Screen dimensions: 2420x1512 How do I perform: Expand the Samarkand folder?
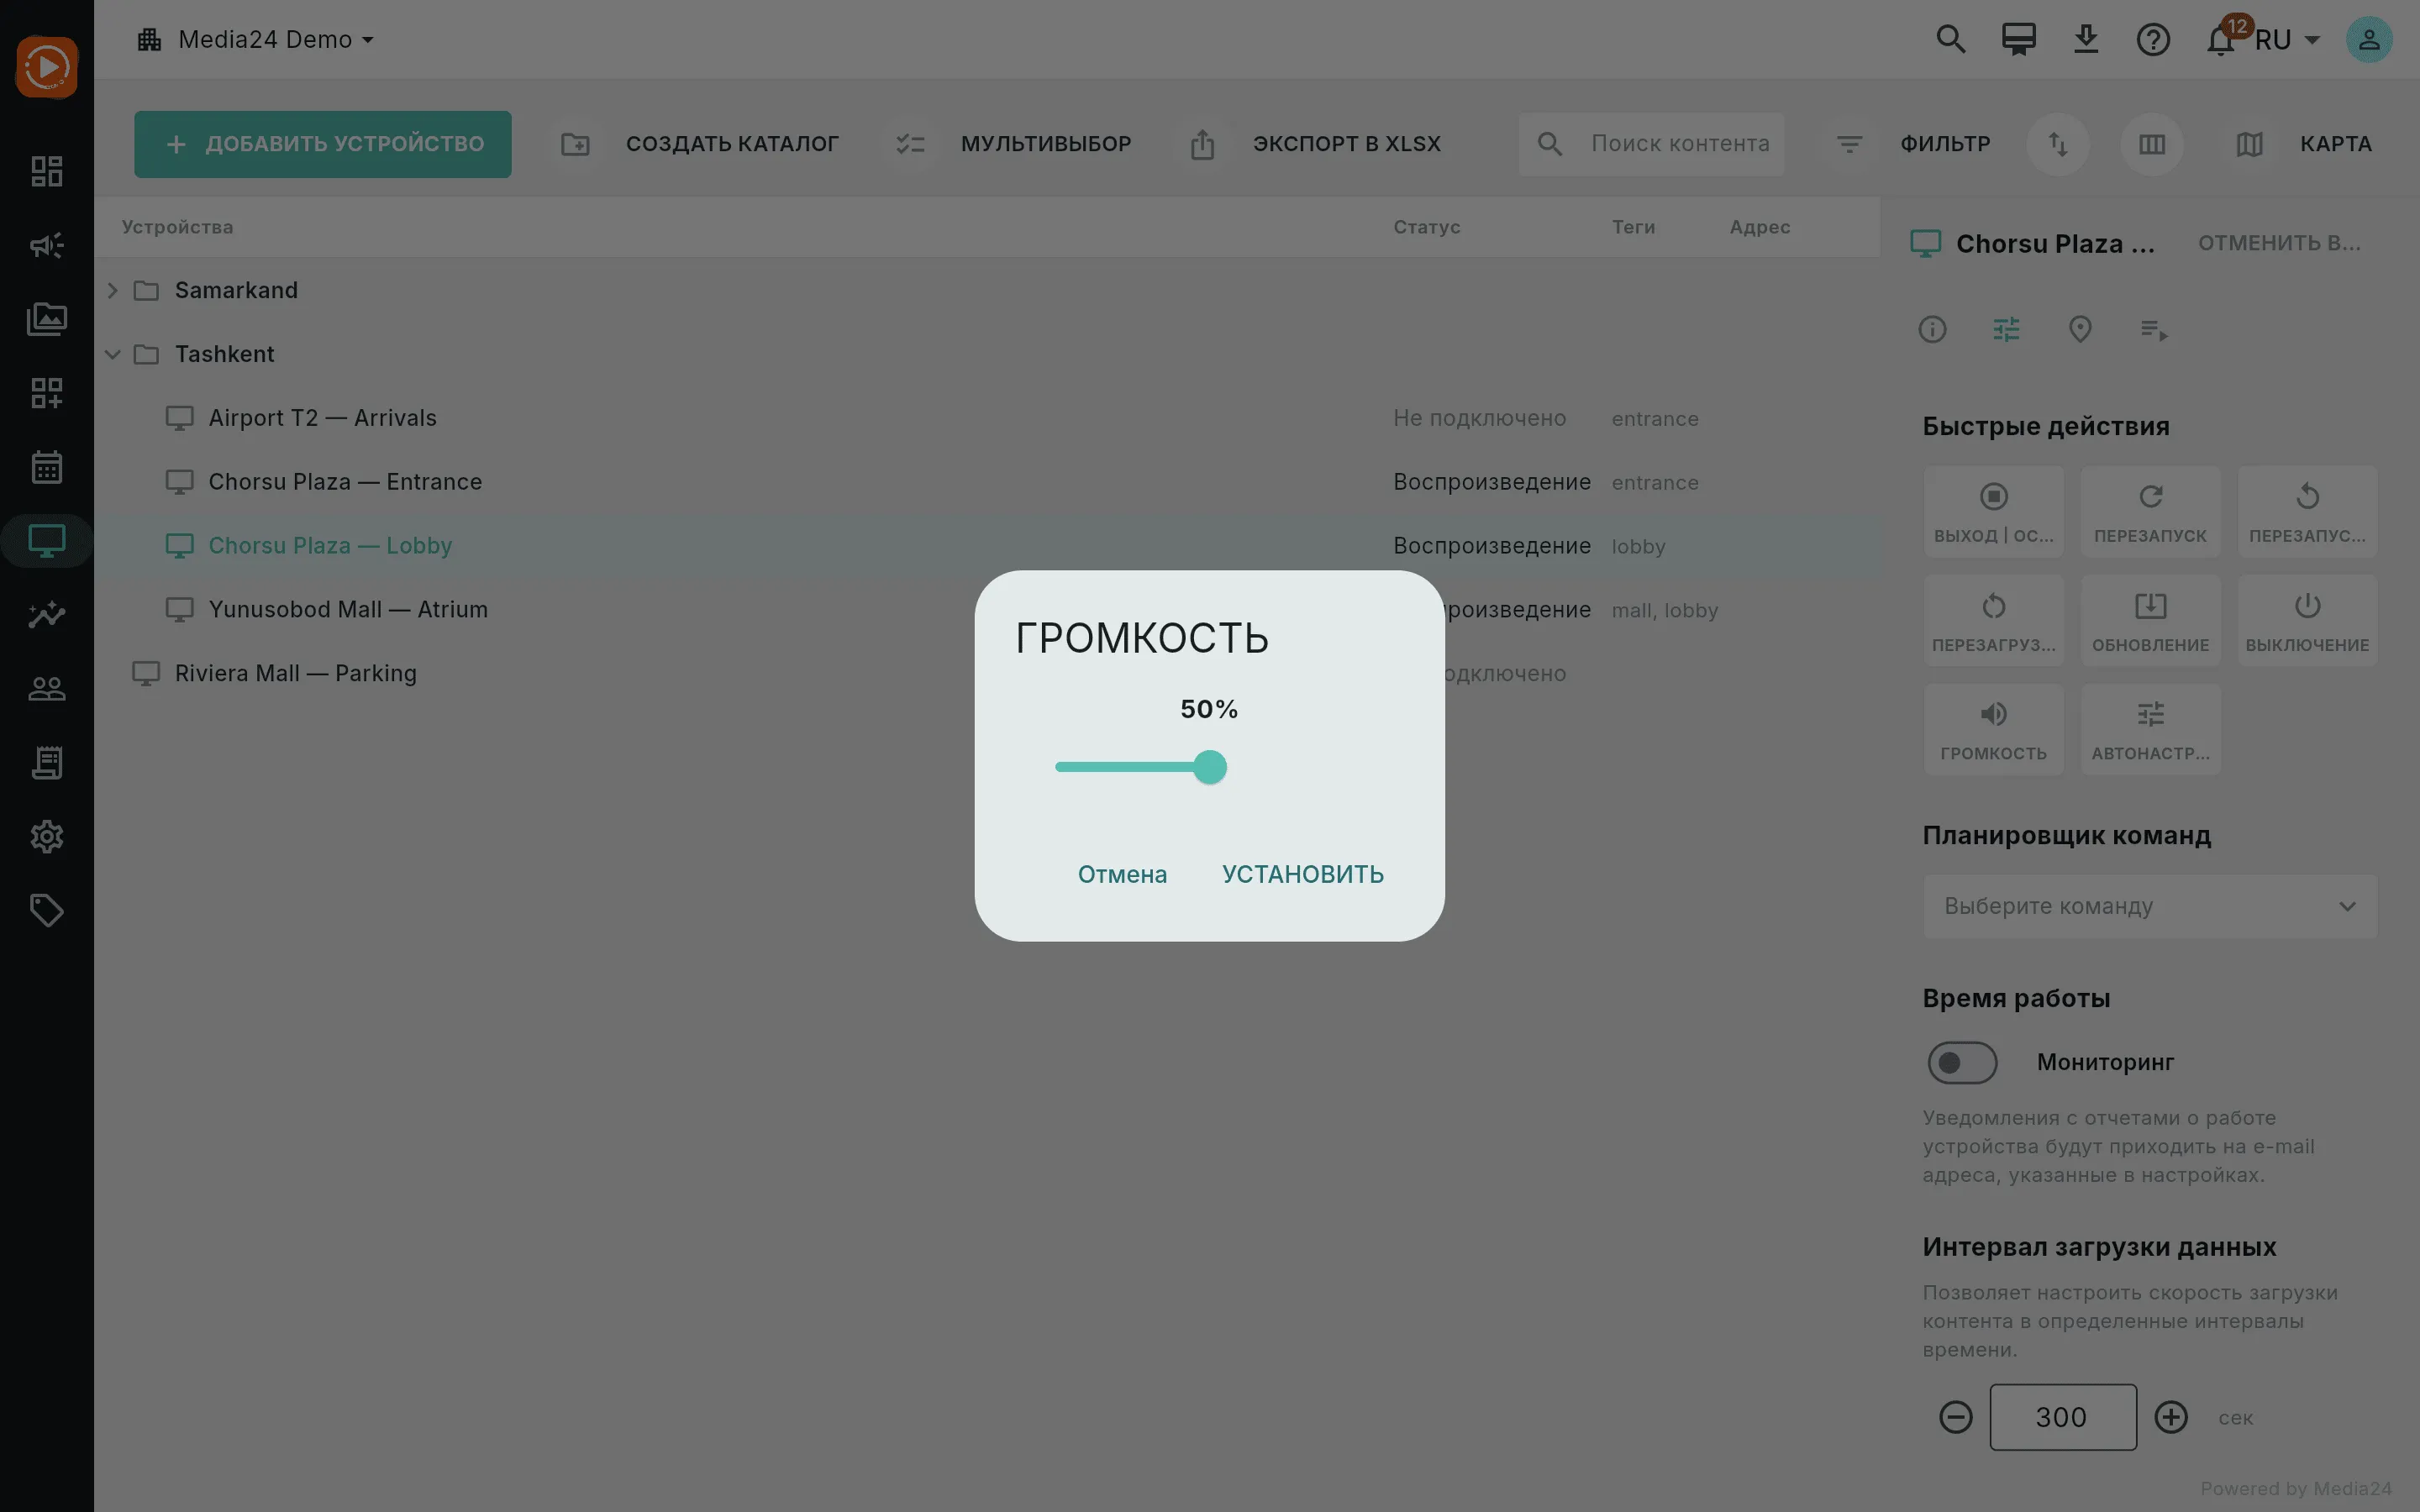[113, 290]
